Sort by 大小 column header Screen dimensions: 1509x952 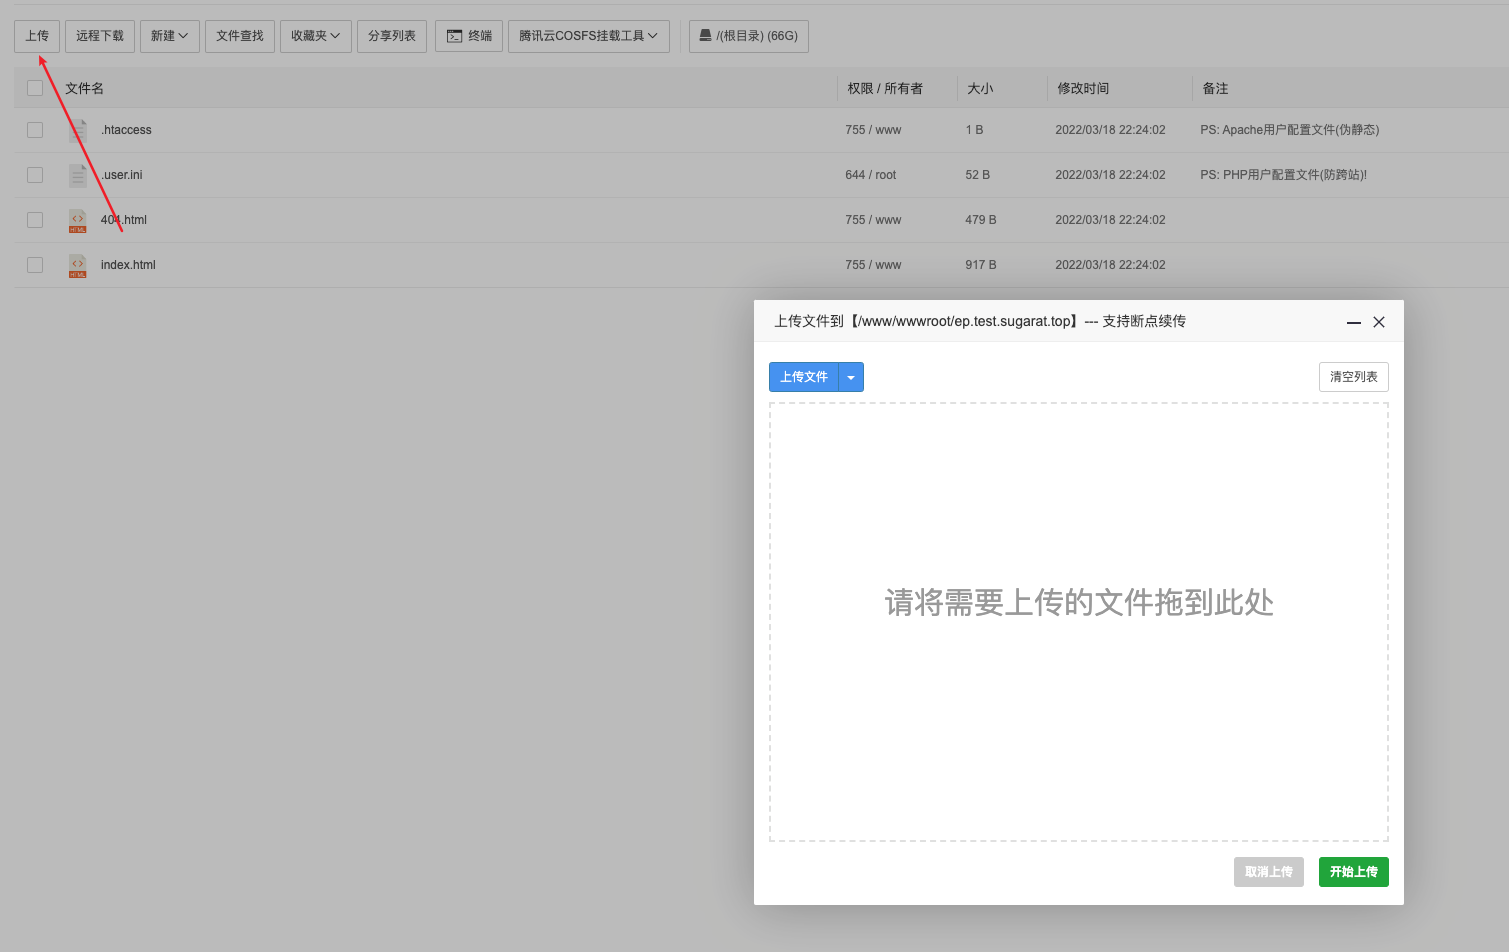pos(981,89)
